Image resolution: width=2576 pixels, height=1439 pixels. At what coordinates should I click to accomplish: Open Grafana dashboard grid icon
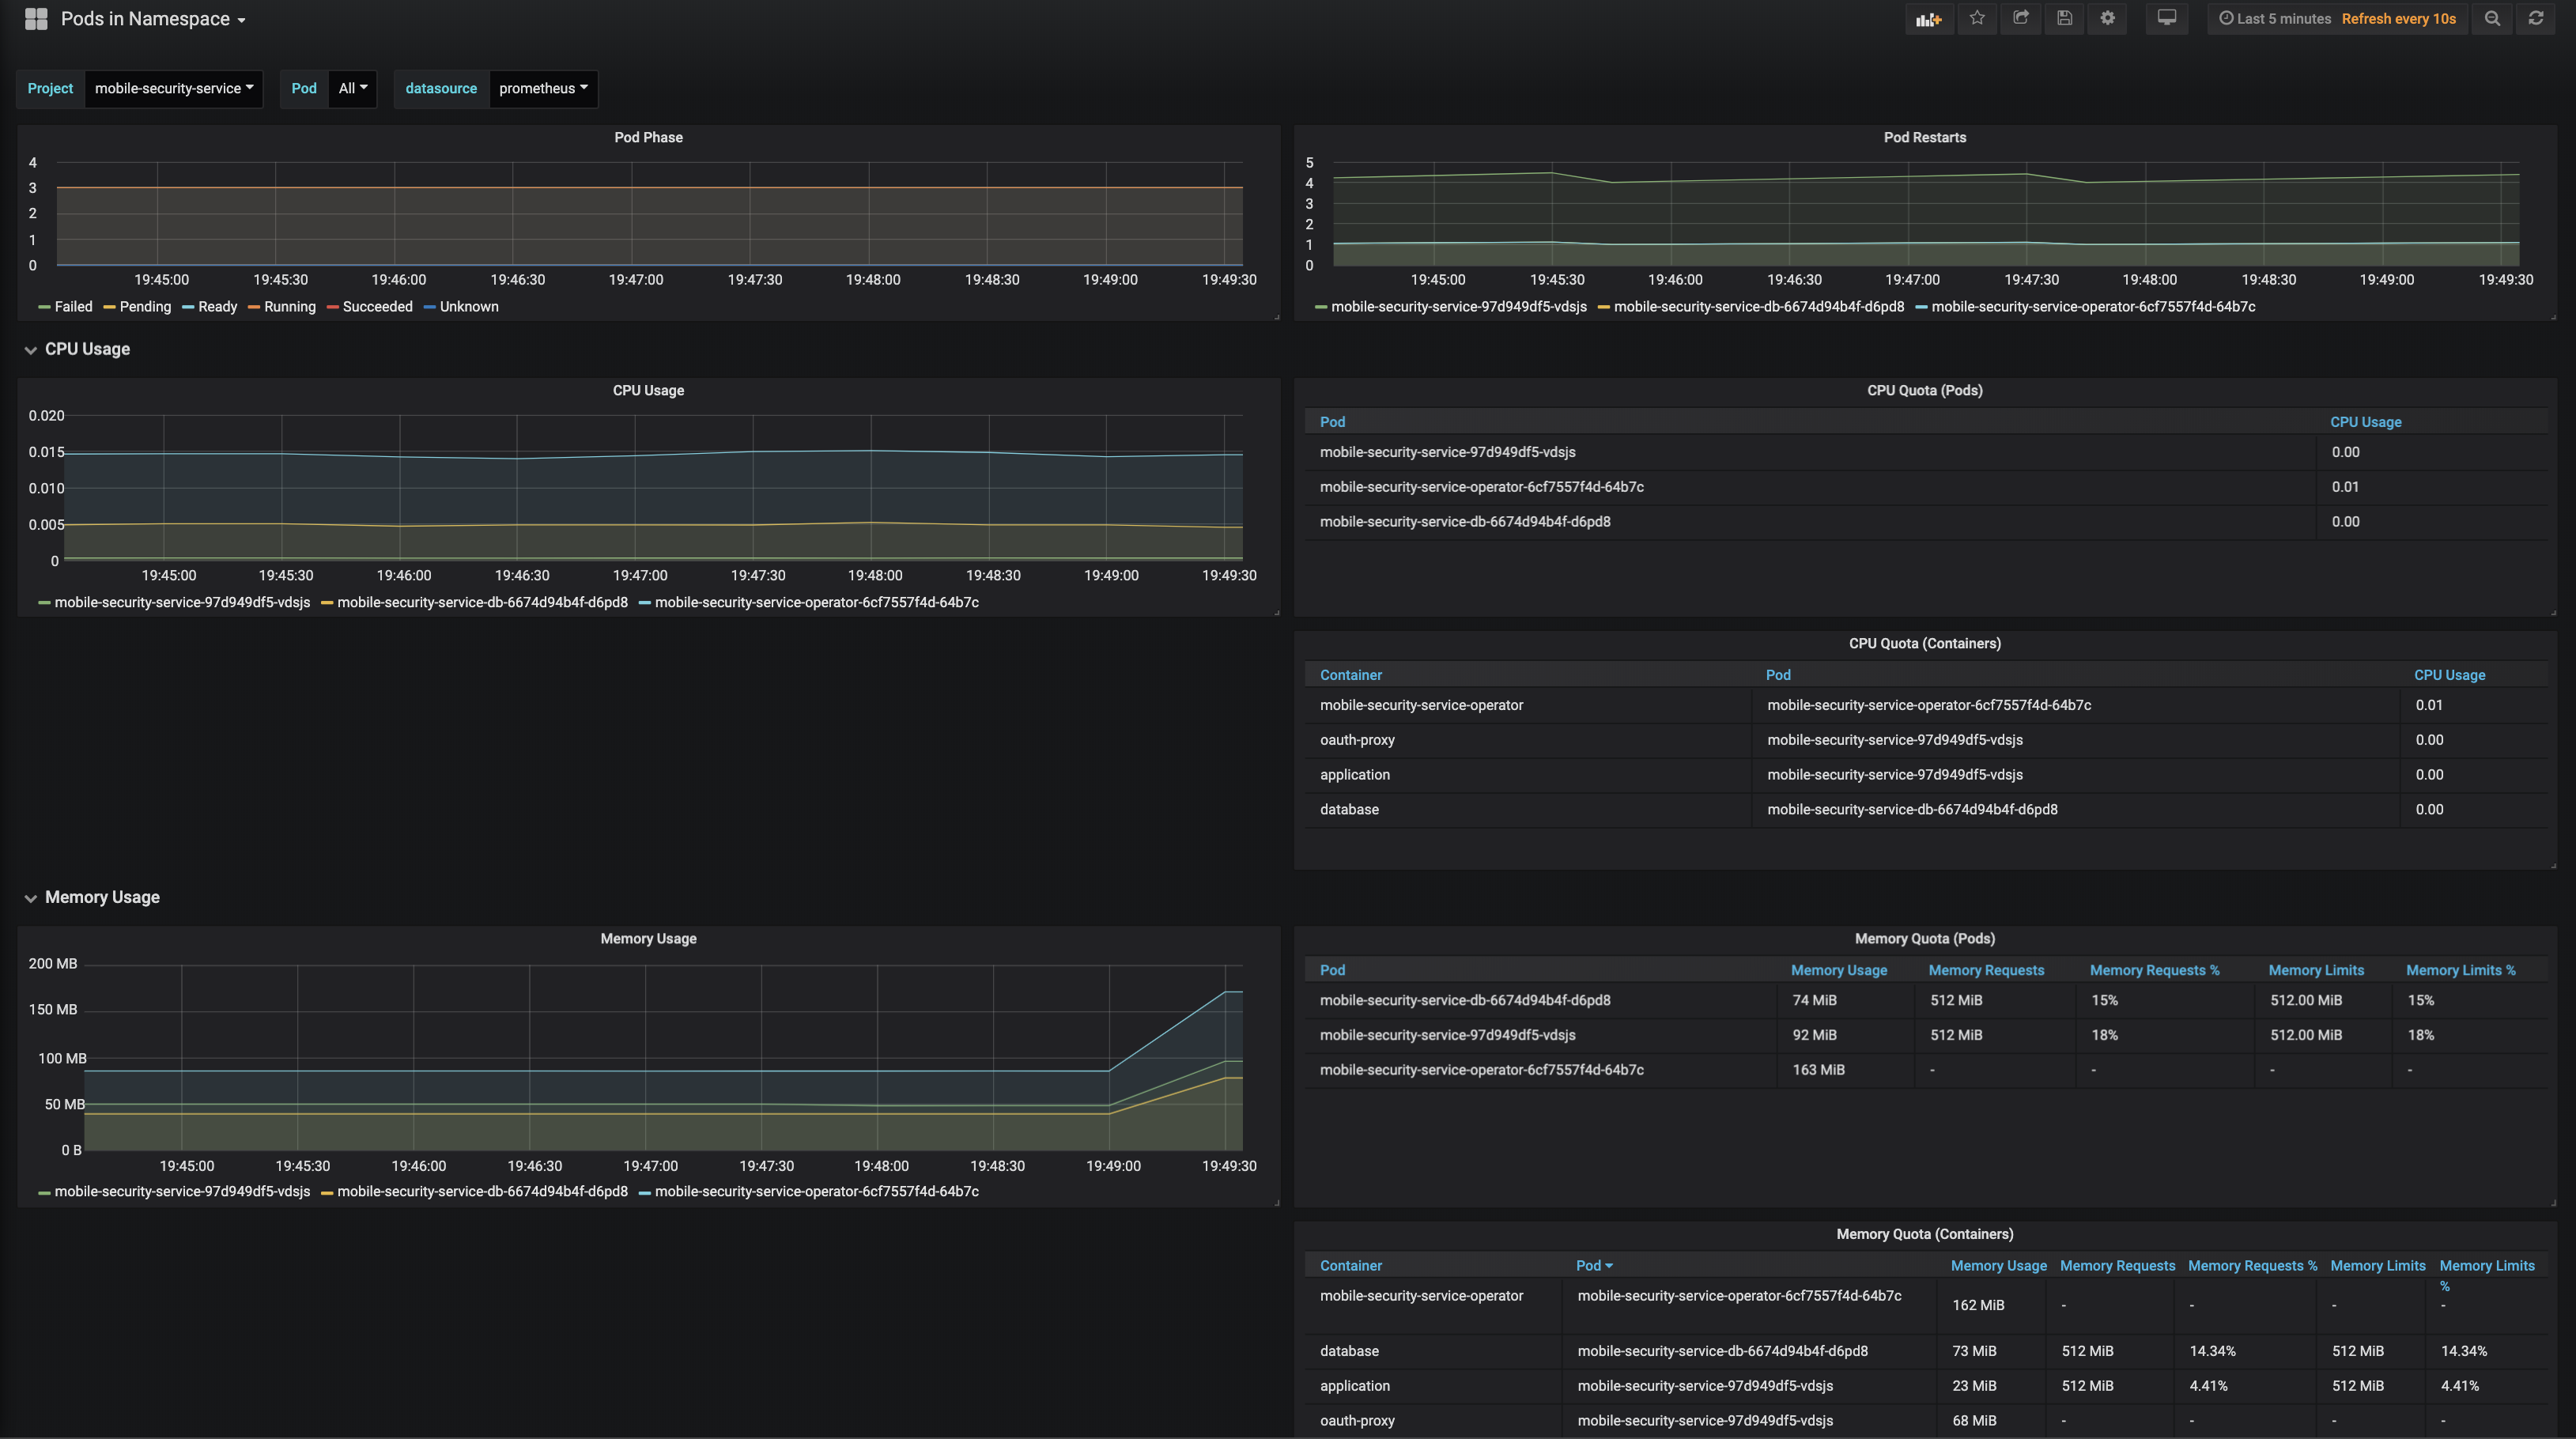pyautogui.click(x=36, y=19)
